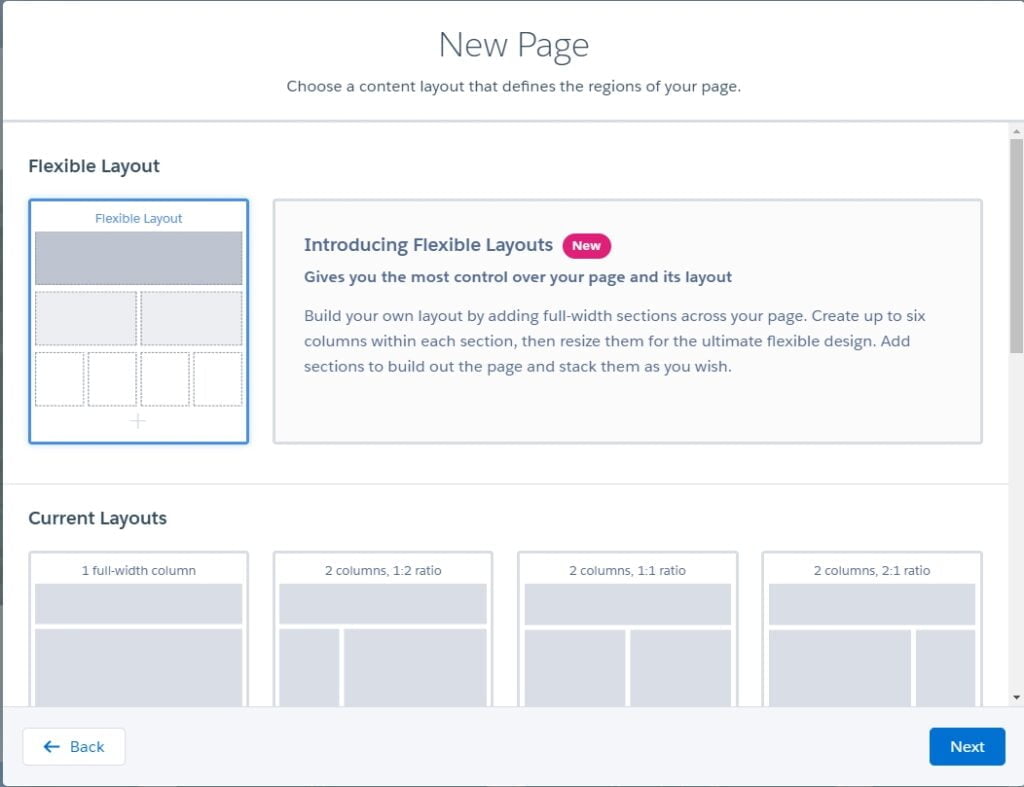Choose the 2 columns, 2:1 ratio layout

872,629
